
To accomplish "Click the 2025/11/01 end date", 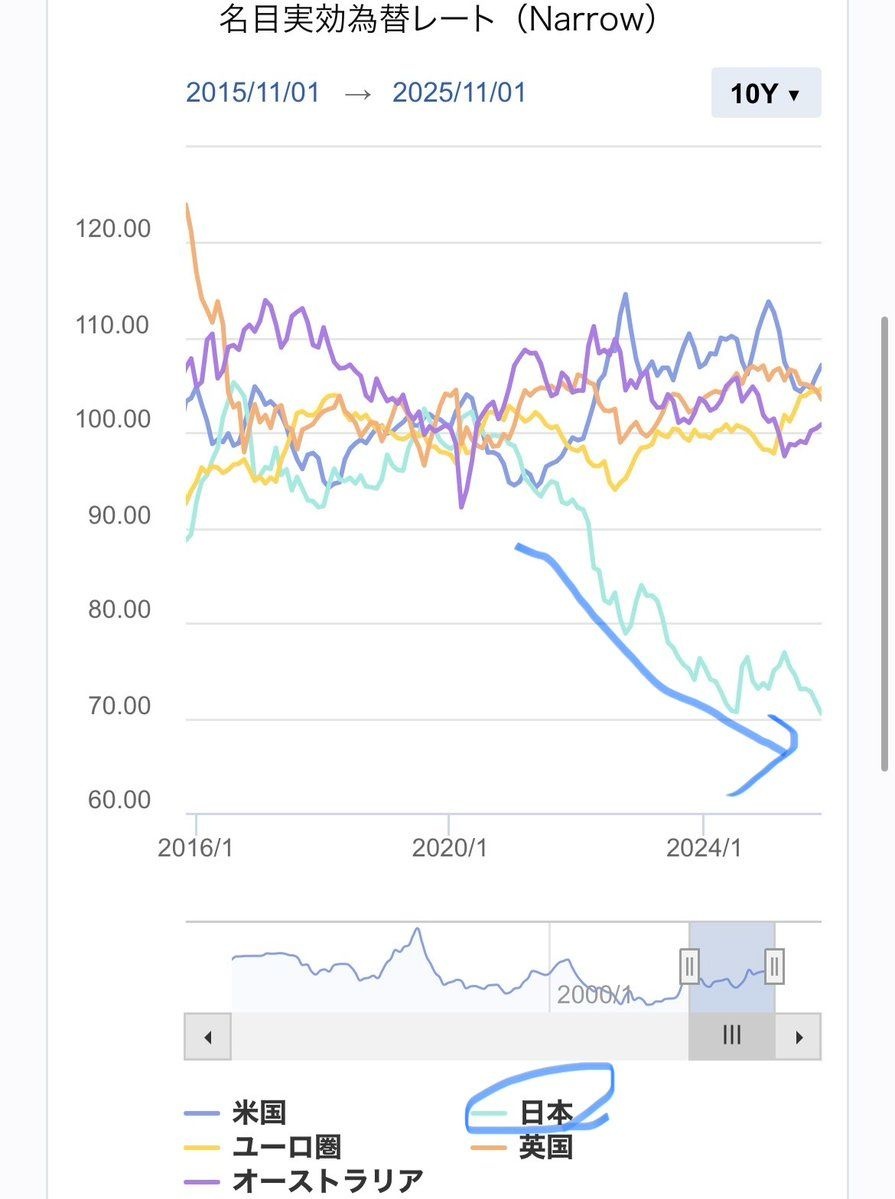I will [459, 93].
